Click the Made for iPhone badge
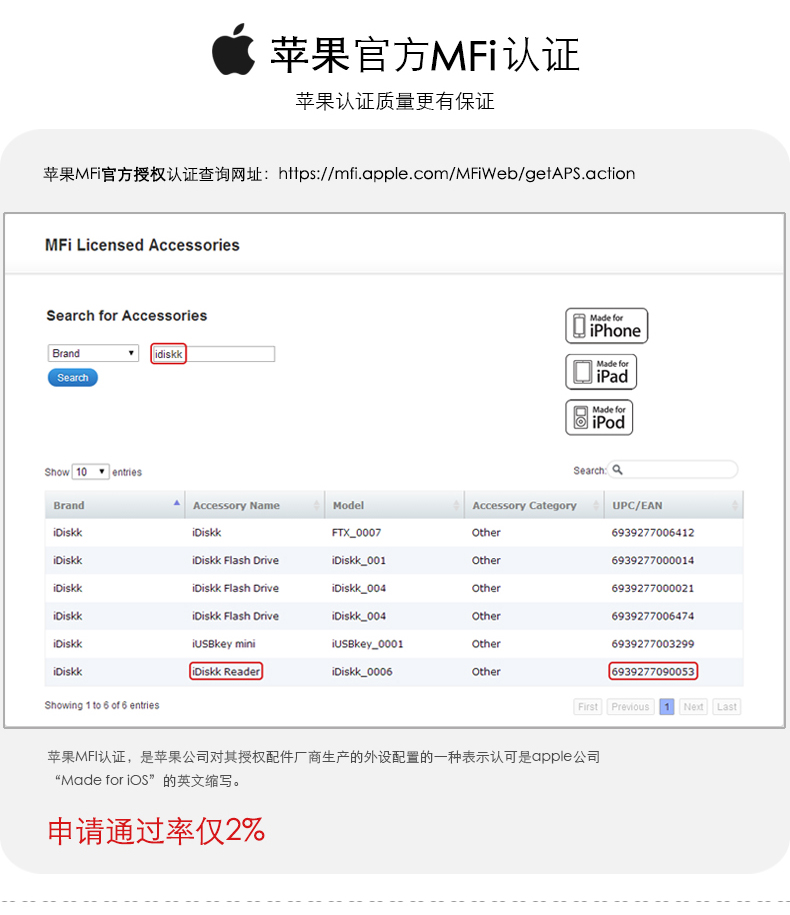Viewport: 790px width, 915px height. (606, 326)
